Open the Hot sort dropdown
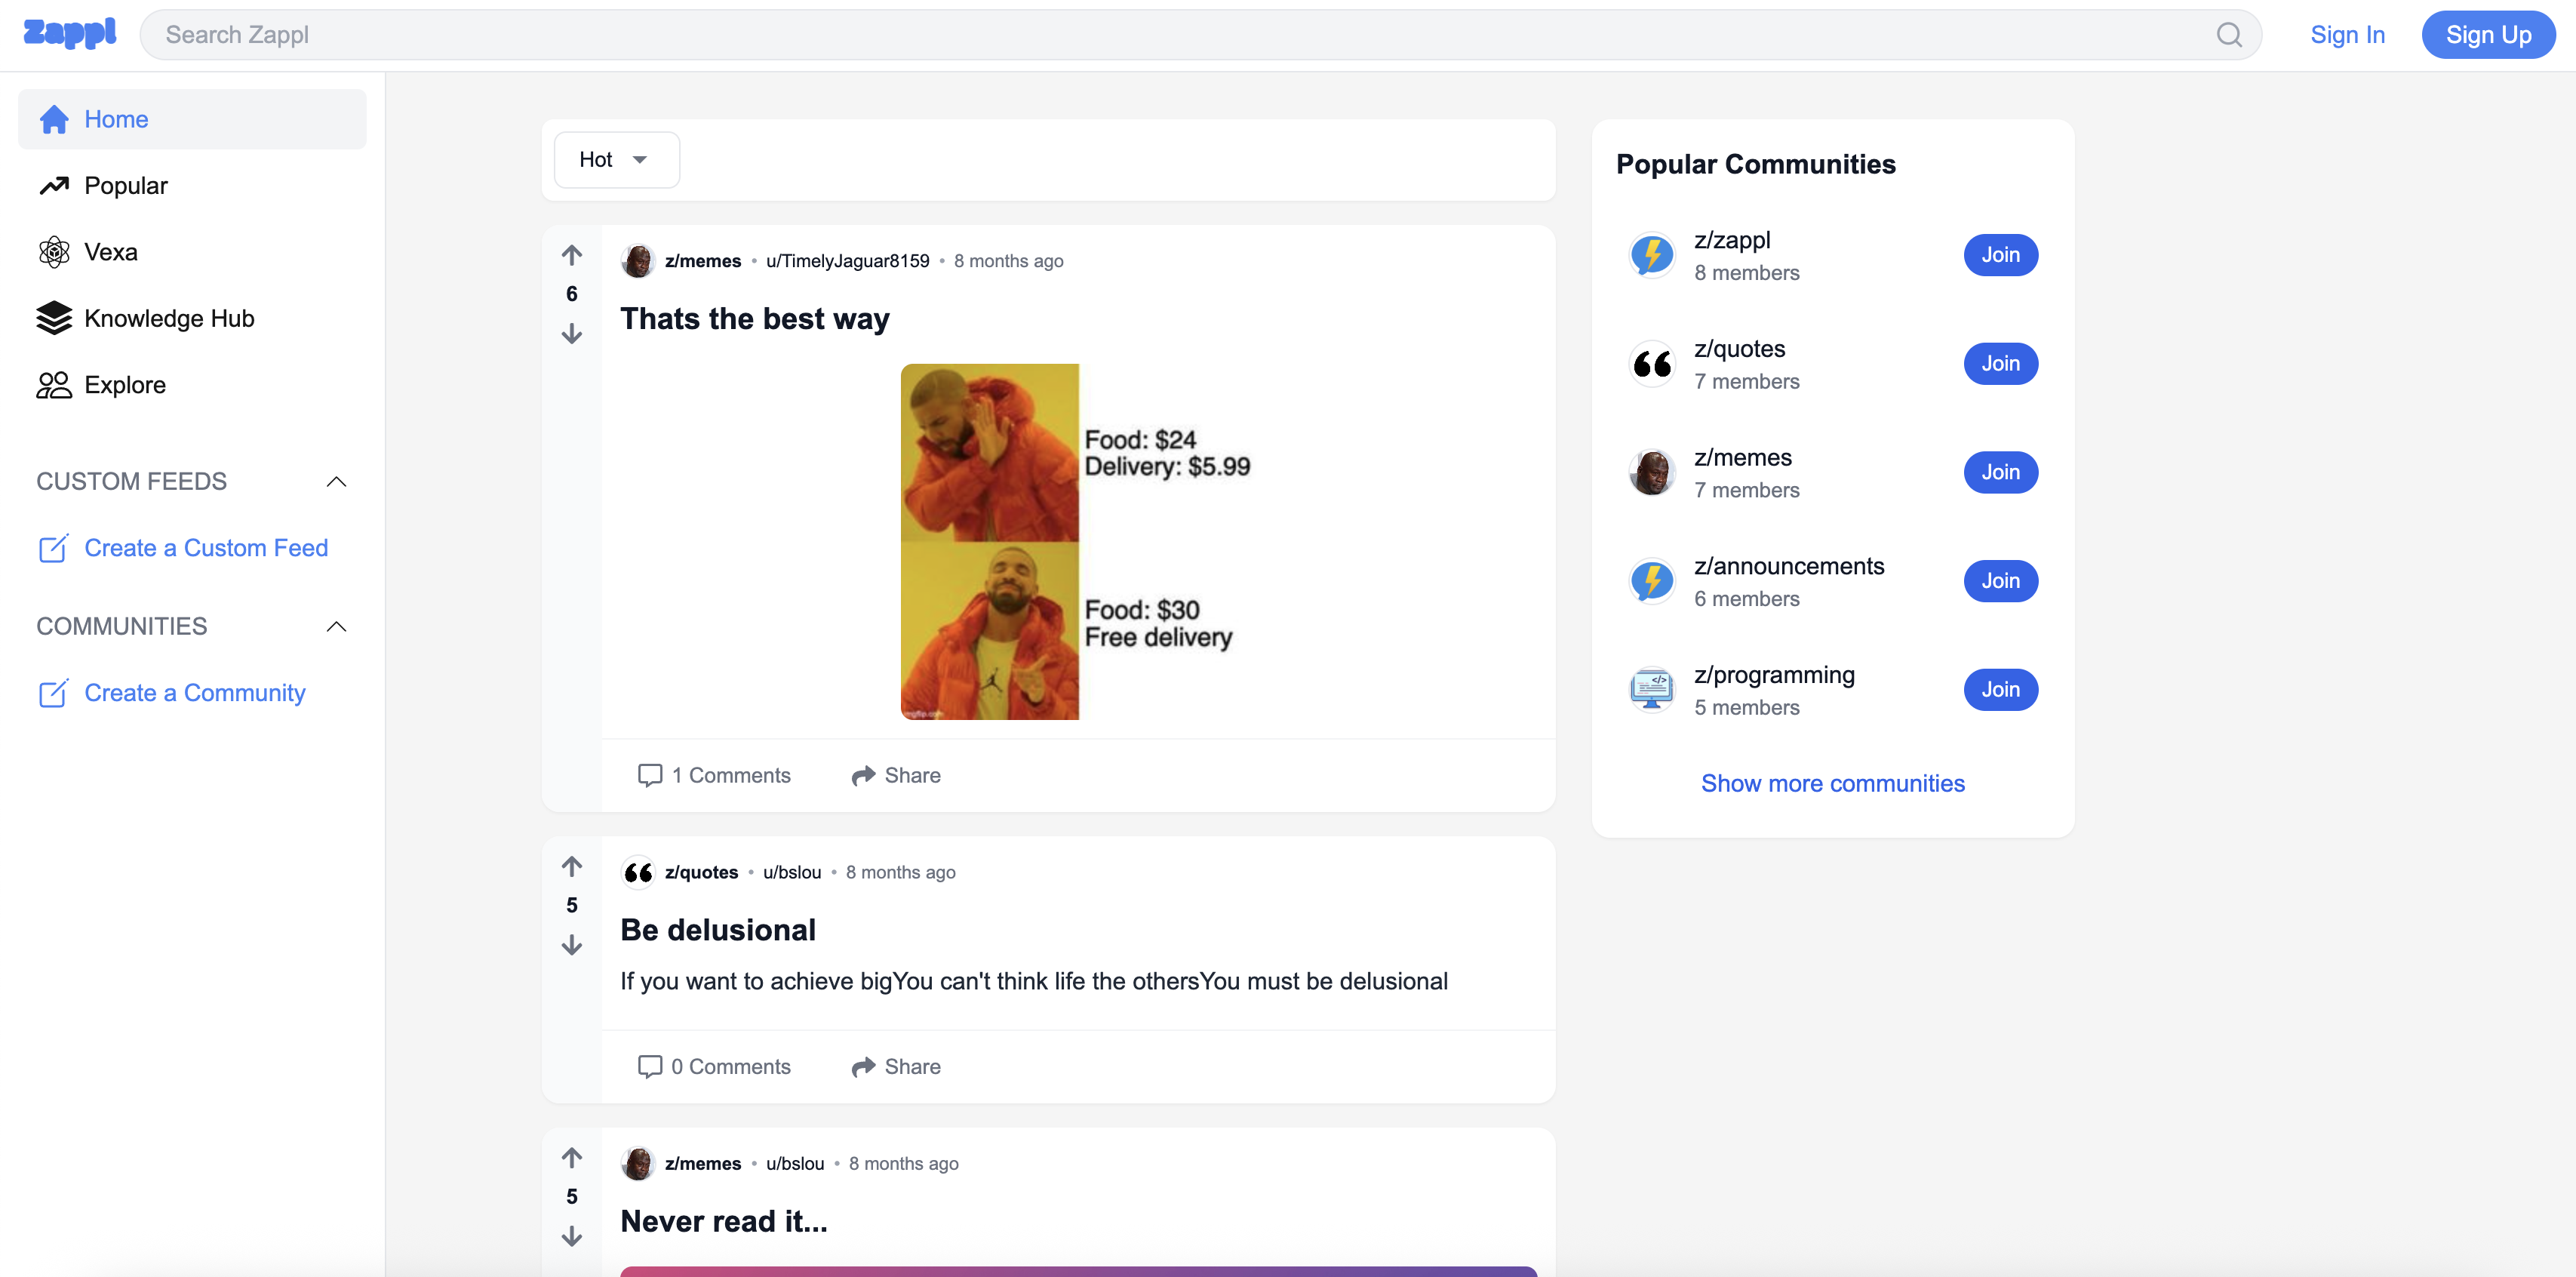 coord(616,160)
